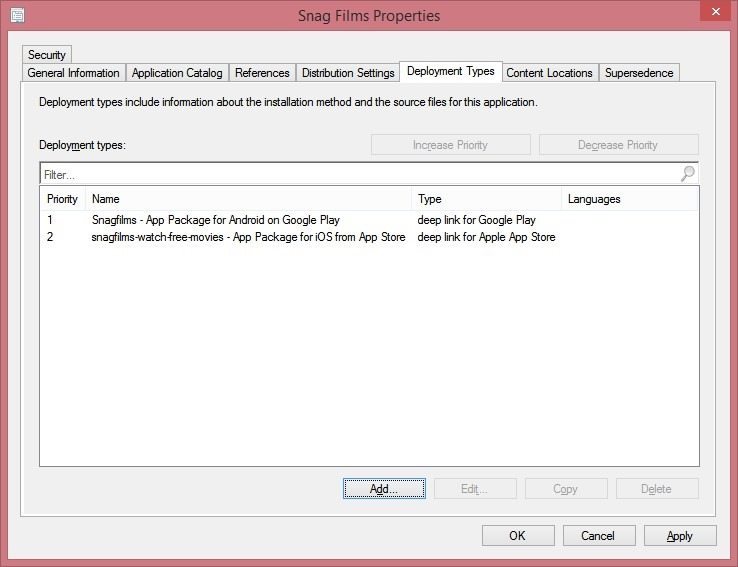Click the window icon in title bar

click(18, 15)
